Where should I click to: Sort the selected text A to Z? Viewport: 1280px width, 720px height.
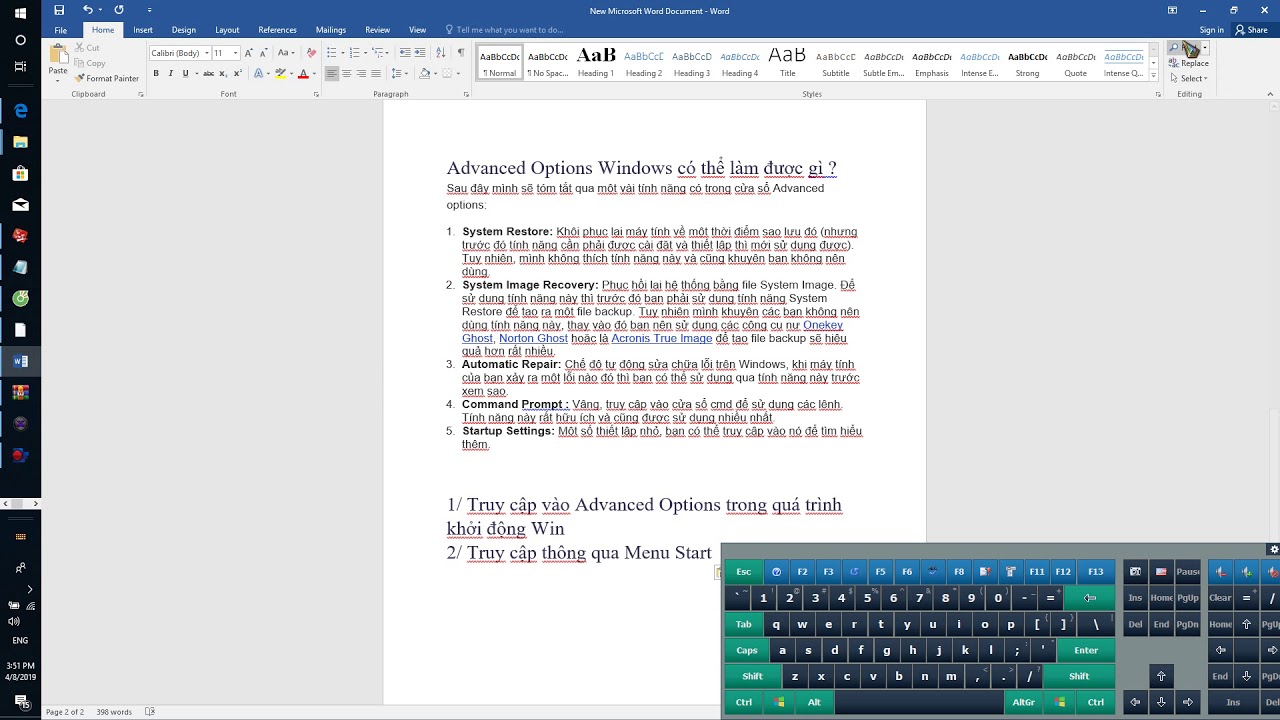(441, 52)
